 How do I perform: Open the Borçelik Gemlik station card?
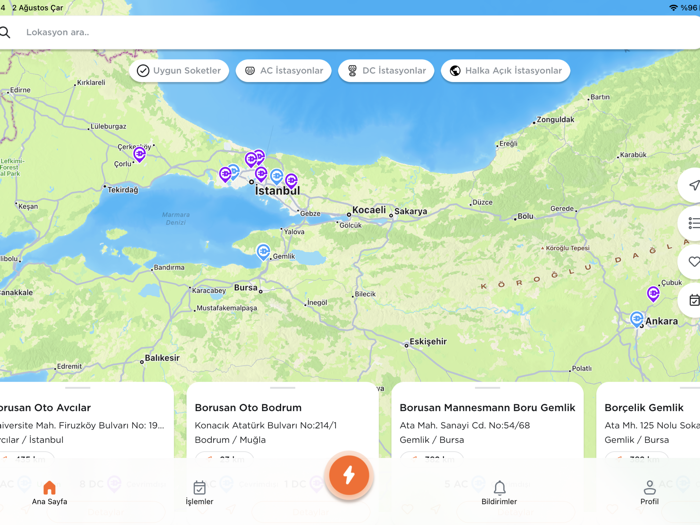(x=648, y=422)
